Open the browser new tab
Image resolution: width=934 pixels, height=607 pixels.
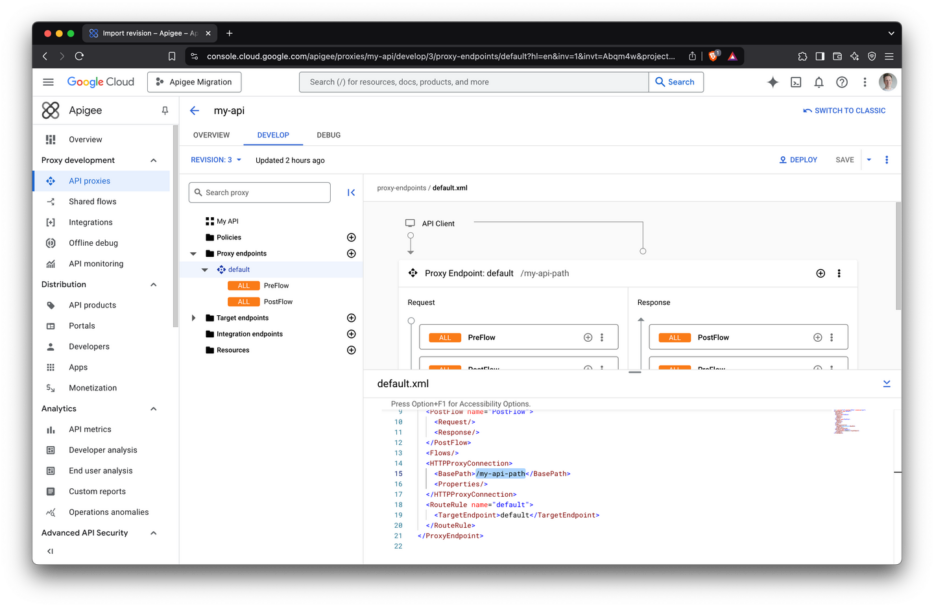click(229, 33)
